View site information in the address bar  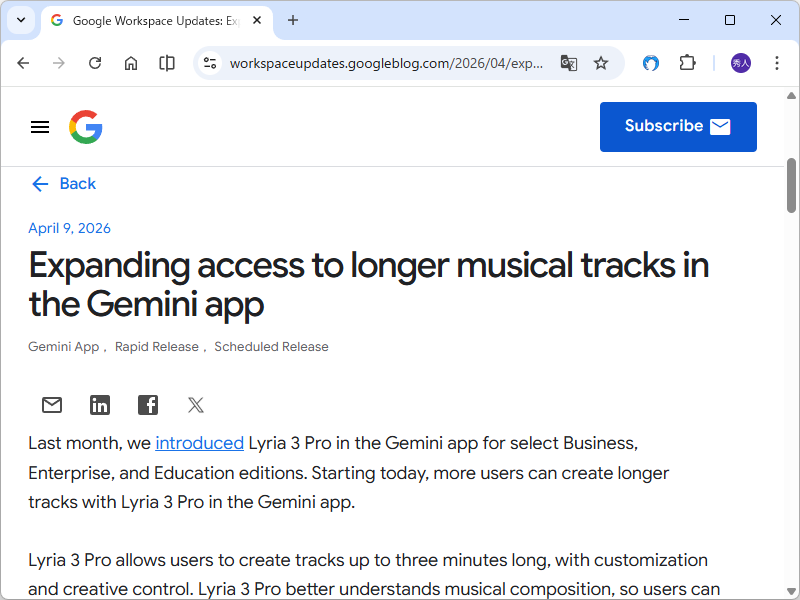[x=210, y=62]
